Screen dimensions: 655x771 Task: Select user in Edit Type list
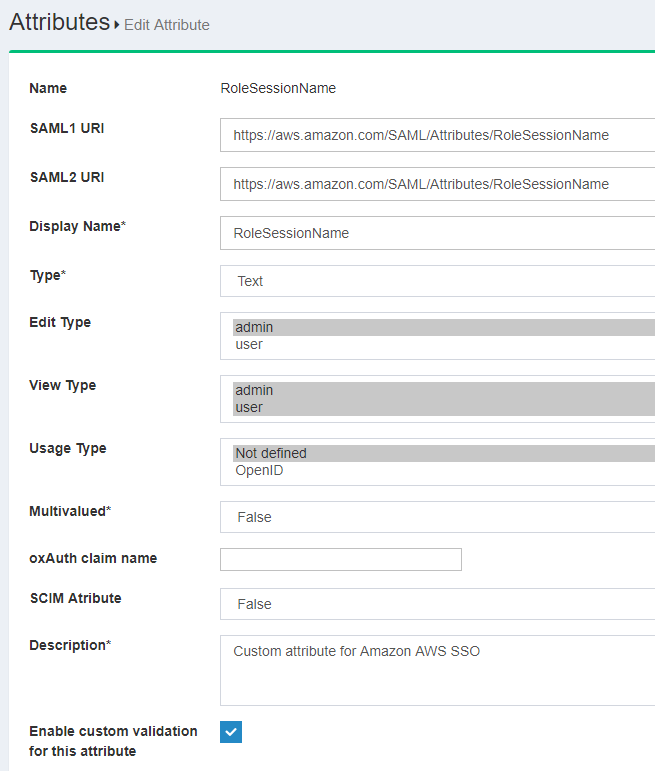pyautogui.click(x=249, y=344)
